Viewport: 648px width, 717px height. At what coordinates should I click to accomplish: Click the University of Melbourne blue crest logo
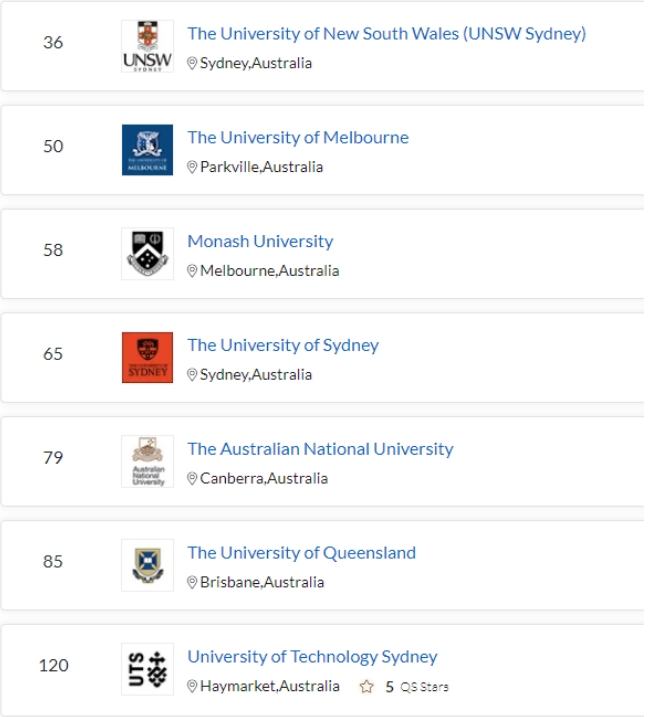point(147,150)
